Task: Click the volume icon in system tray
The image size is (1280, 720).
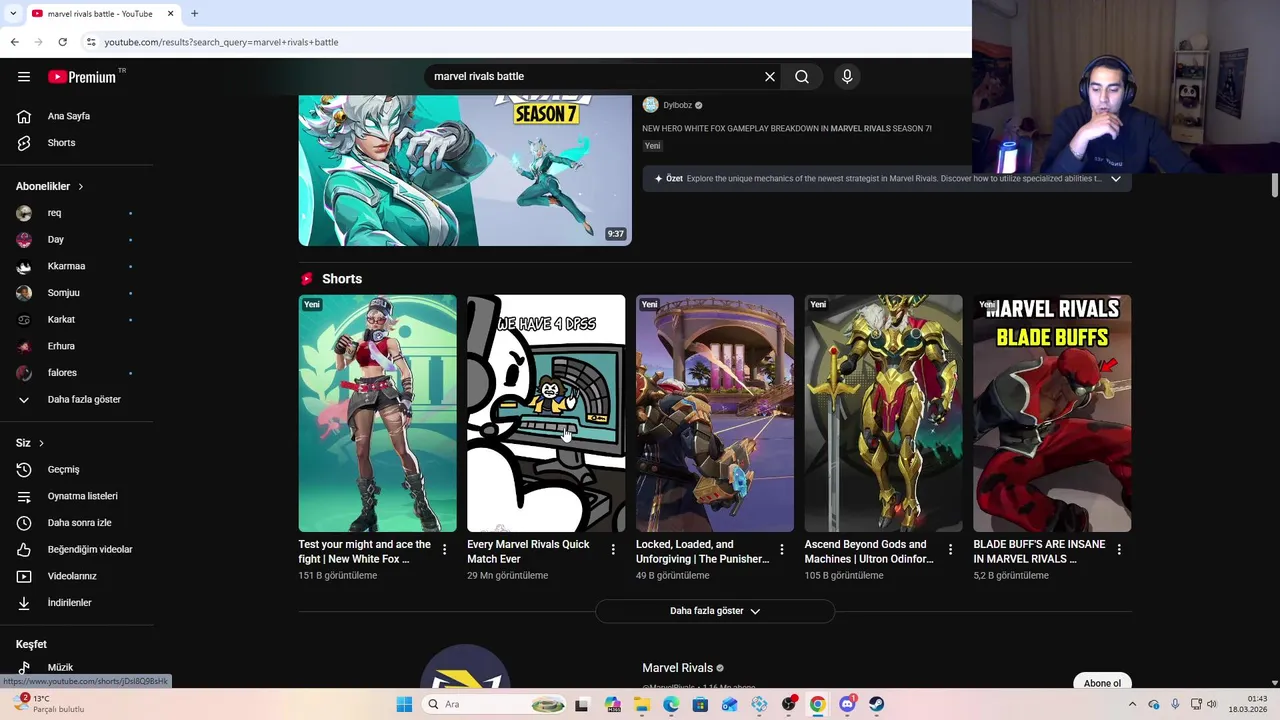Action: tap(1211, 704)
